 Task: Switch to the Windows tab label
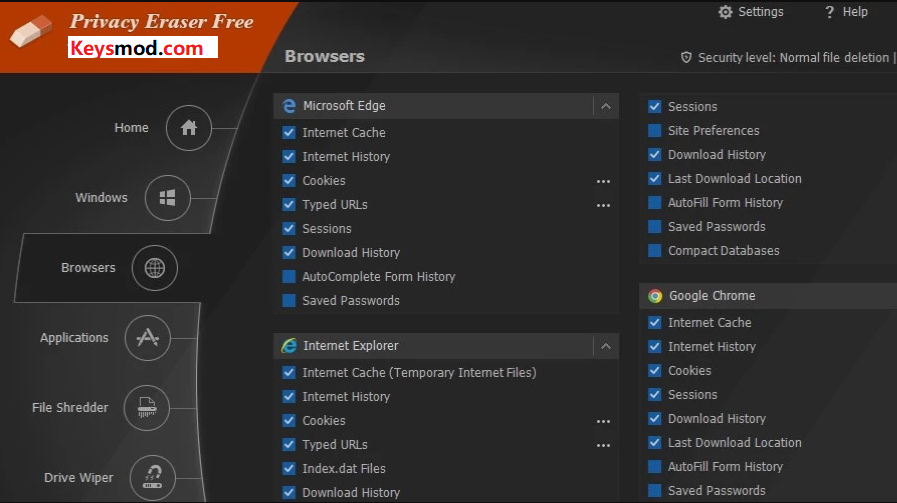point(101,198)
